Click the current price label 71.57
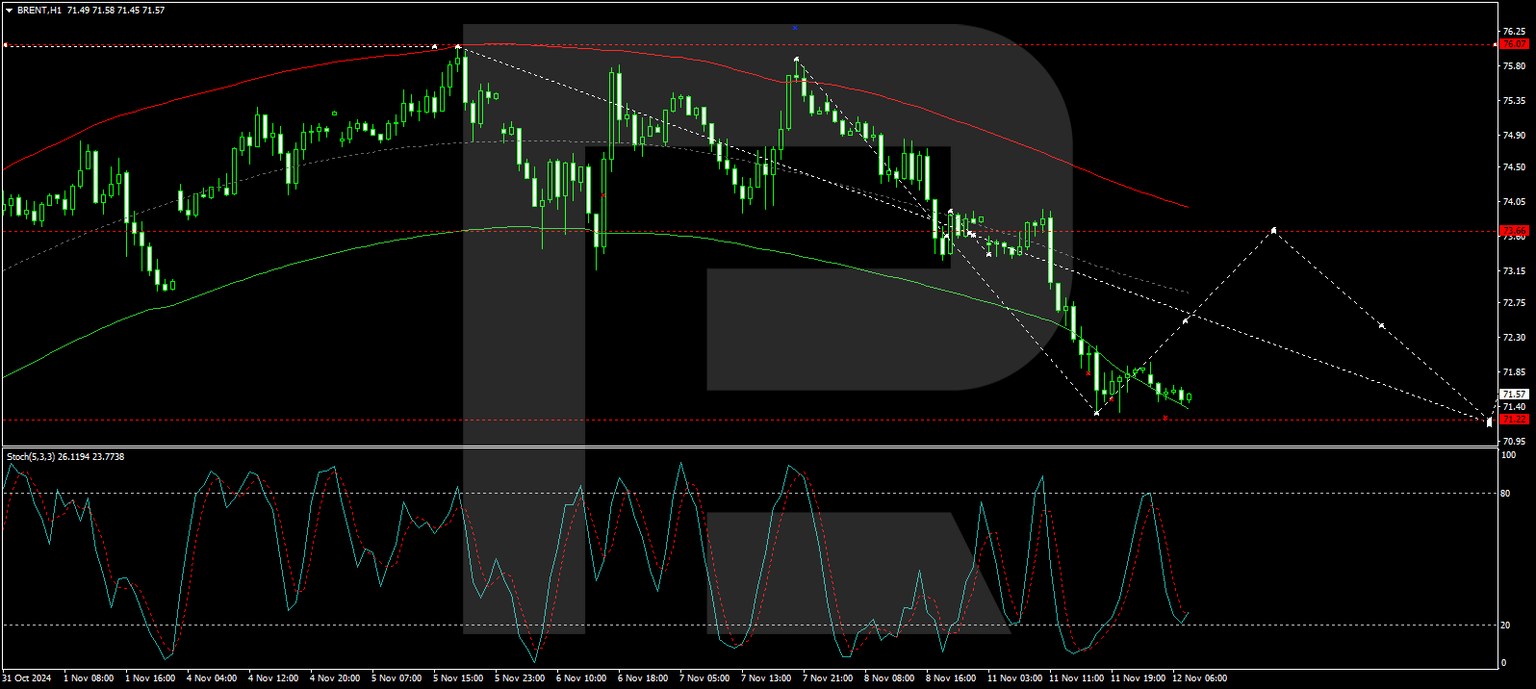 (x=1514, y=394)
